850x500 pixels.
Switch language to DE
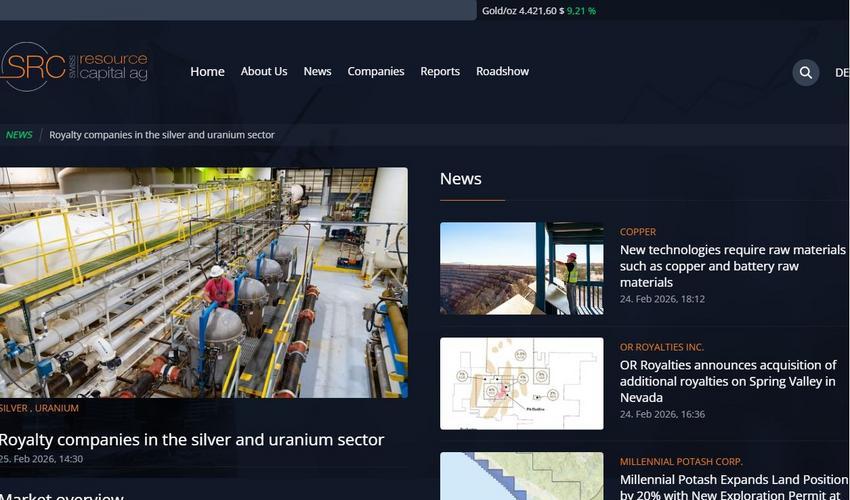pyautogui.click(x=842, y=73)
